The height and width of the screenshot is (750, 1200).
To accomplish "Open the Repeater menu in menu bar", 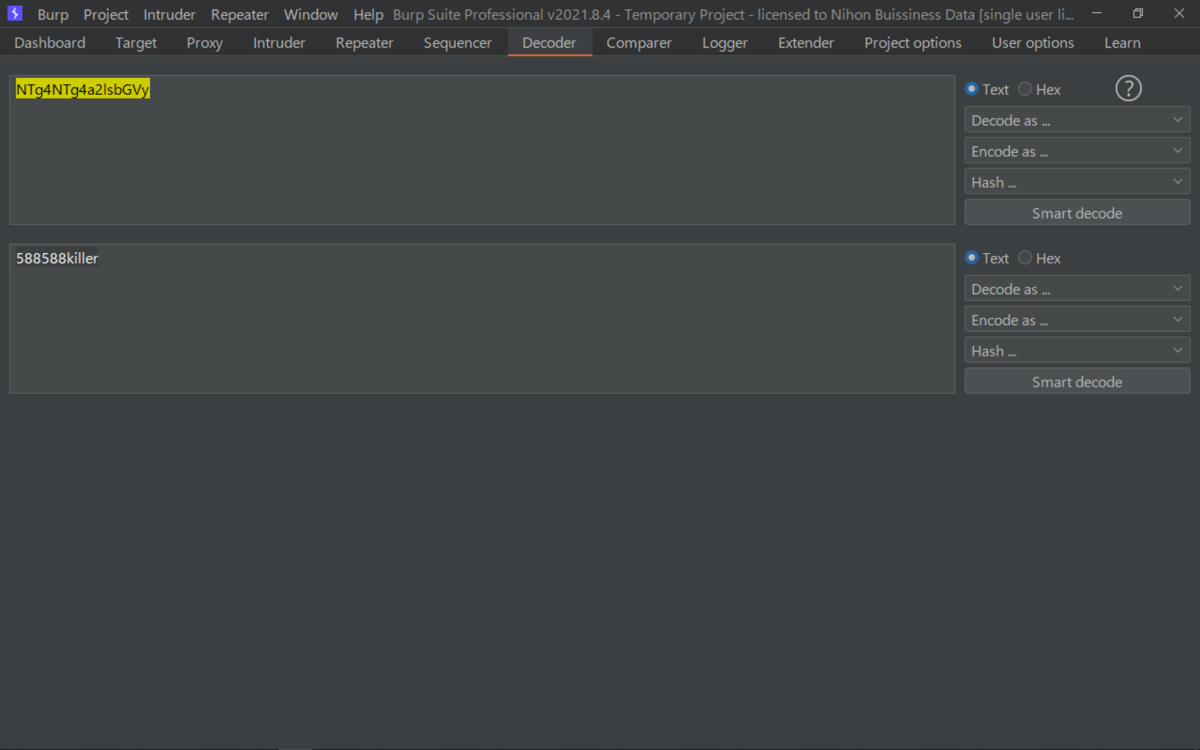I will coord(240,15).
